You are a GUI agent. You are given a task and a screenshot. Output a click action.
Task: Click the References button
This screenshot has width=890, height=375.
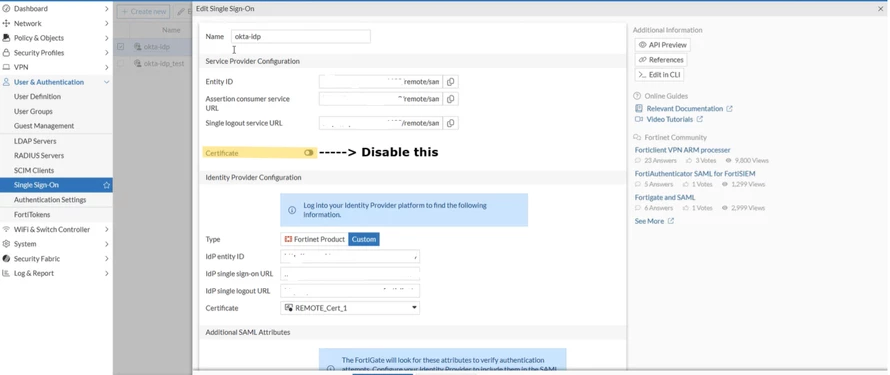pos(661,60)
